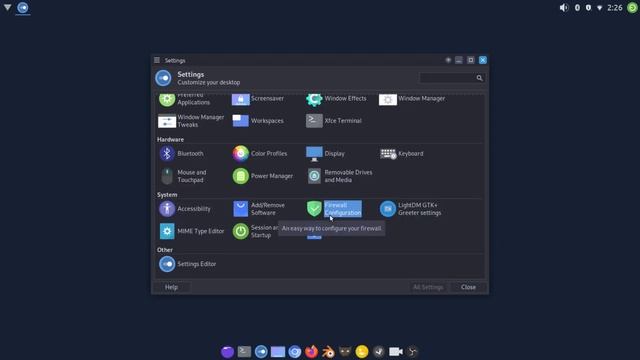The width and height of the screenshot is (640, 360).
Task: Open Mouse and Touchpad settings
Action: coord(183,176)
